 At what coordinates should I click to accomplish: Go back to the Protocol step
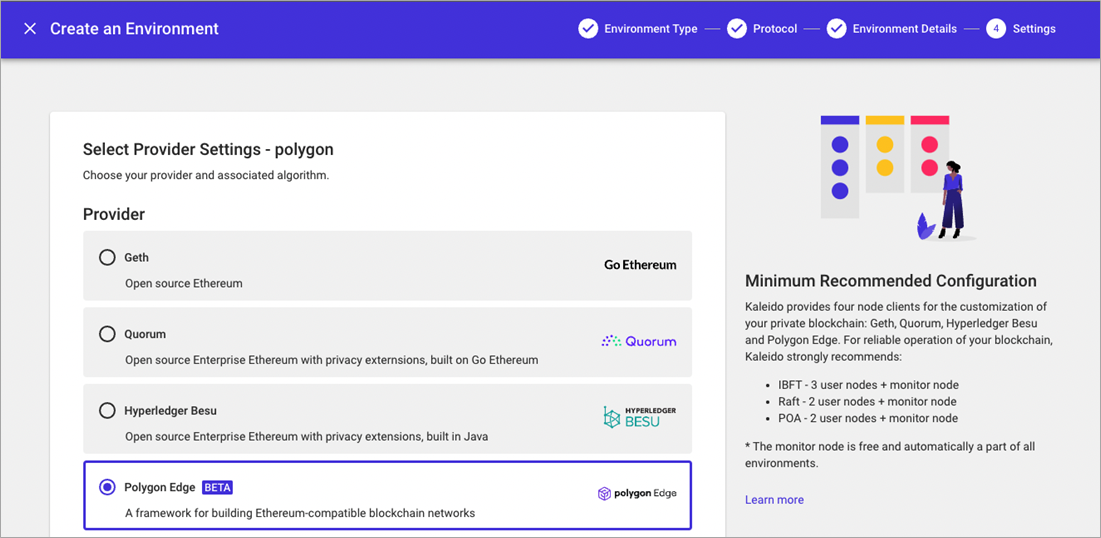click(x=762, y=29)
